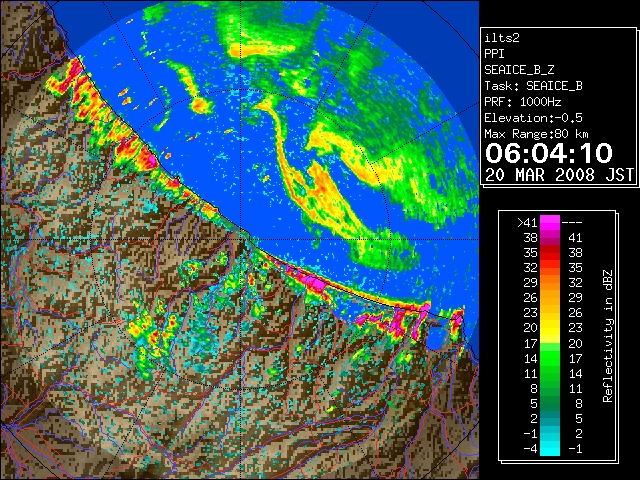
Task: Pick the orange swatch beside the 26 label
Action: click(550, 298)
